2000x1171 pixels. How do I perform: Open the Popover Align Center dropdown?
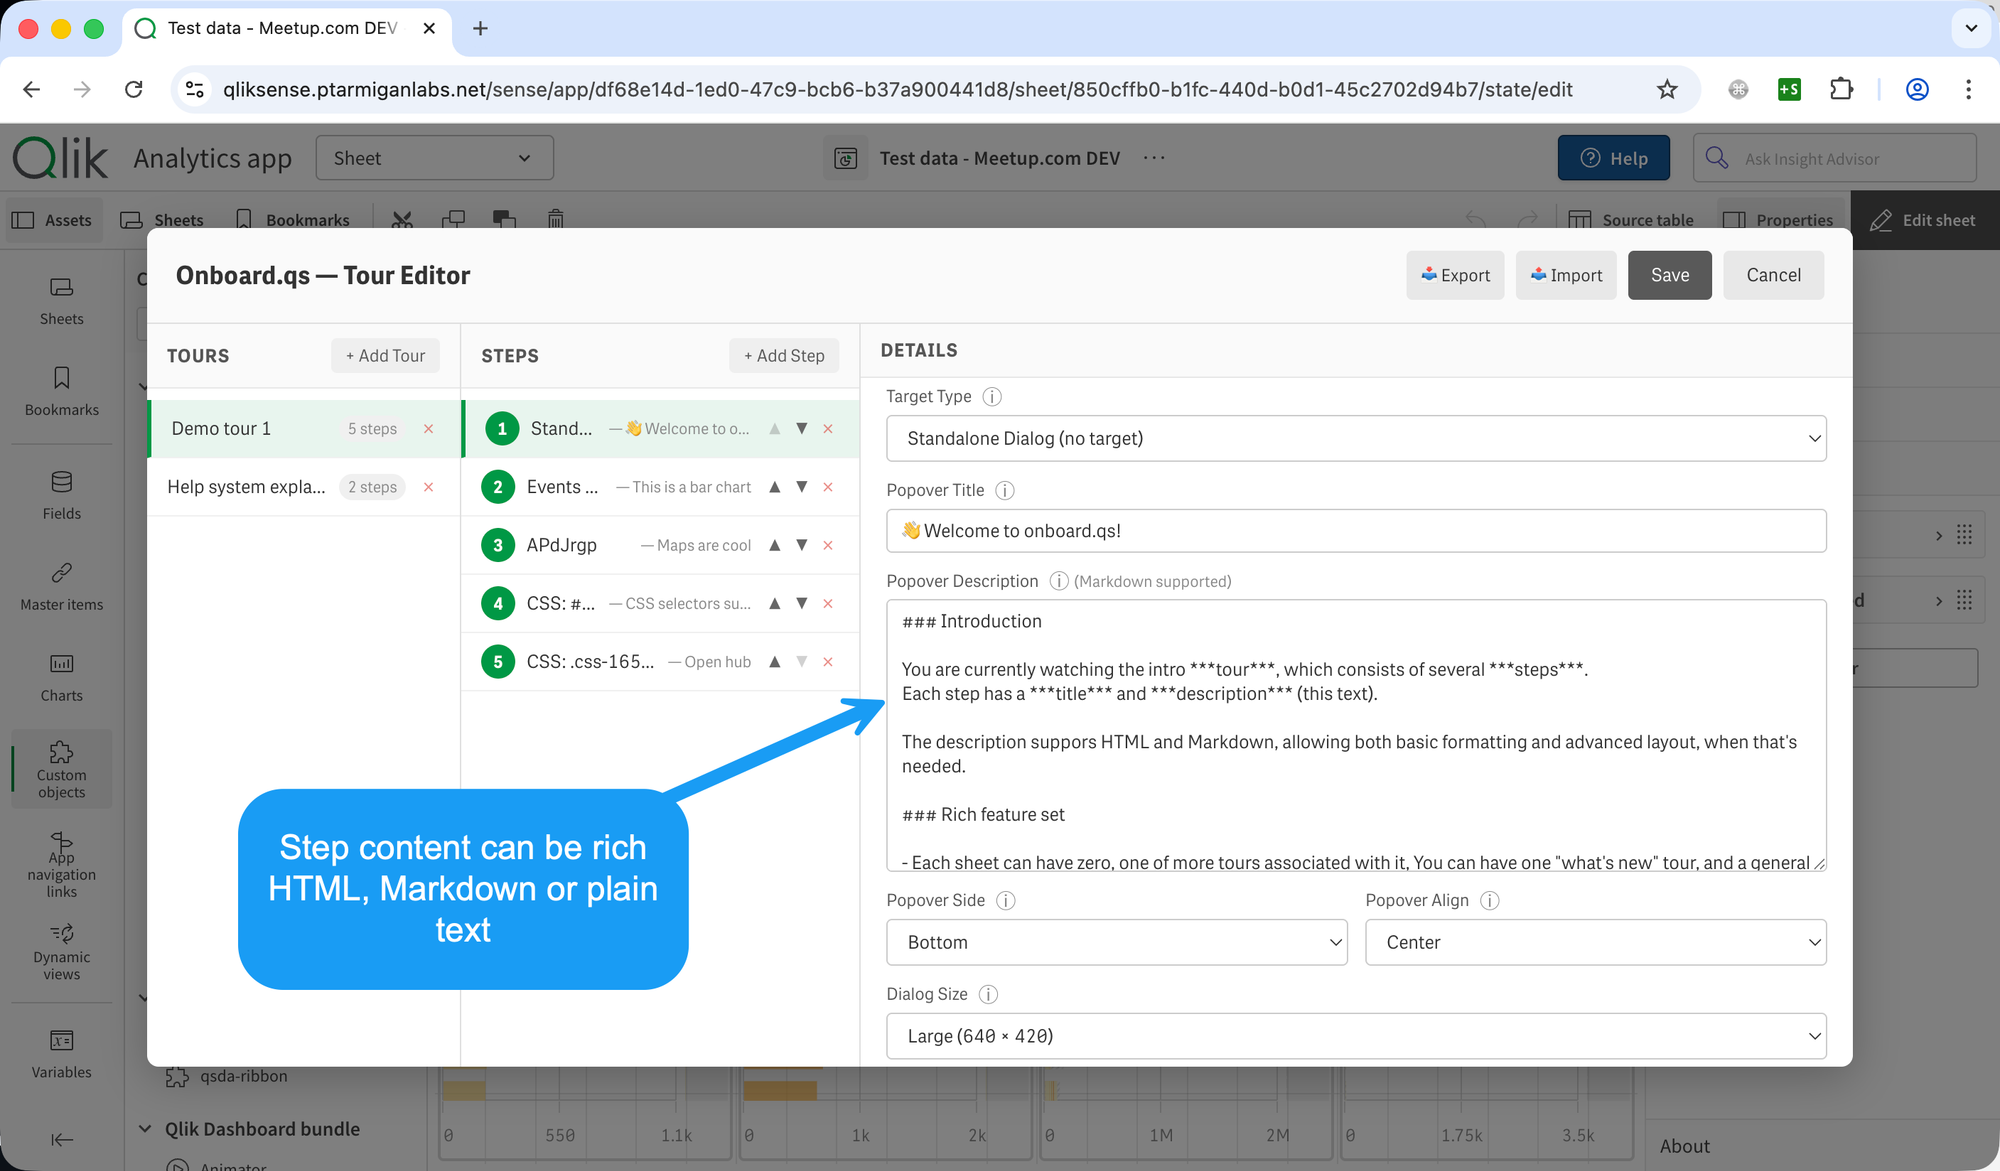[1595, 942]
